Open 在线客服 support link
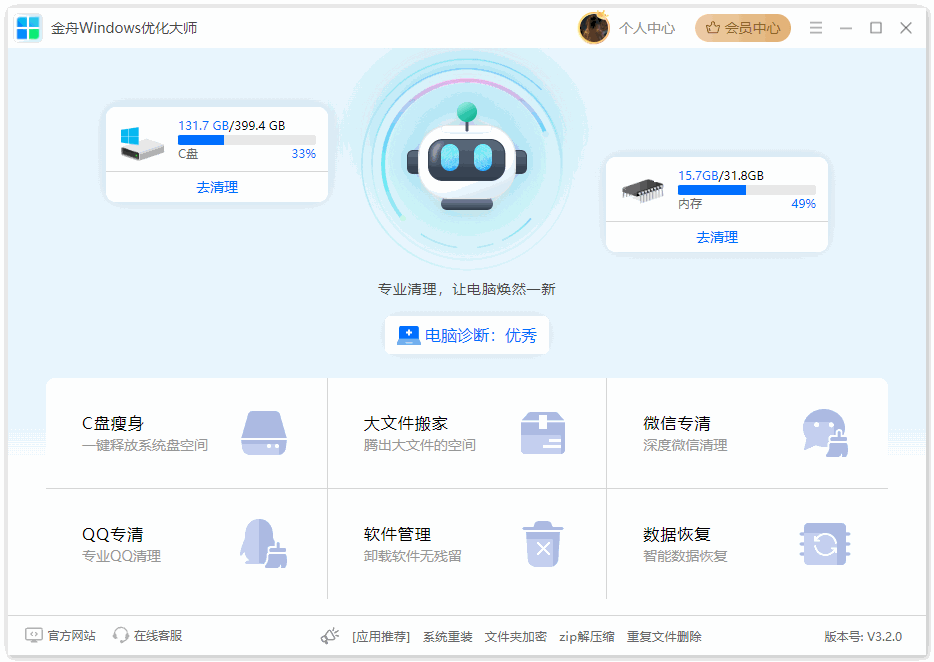This screenshot has height=662, width=934. (158, 636)
